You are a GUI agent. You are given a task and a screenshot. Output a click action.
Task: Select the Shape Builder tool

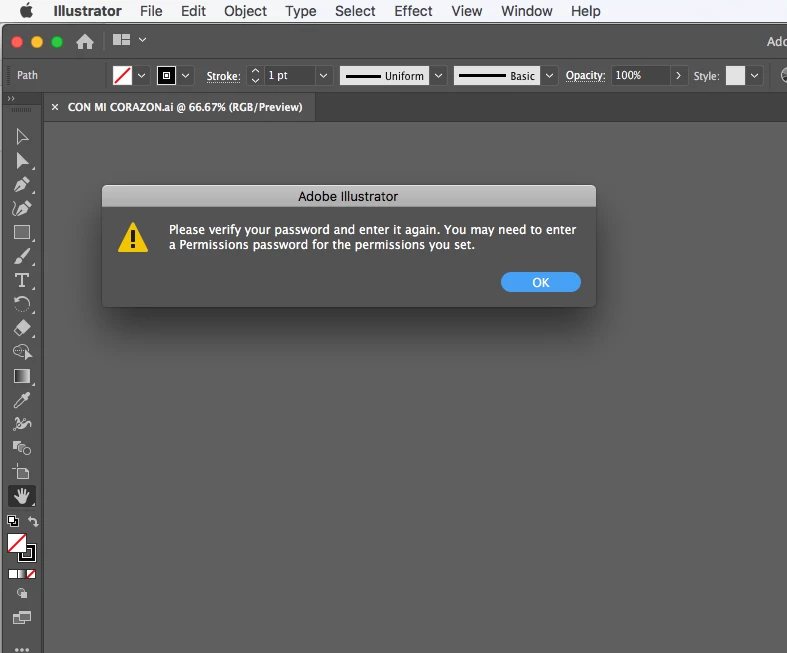[22, 352]
